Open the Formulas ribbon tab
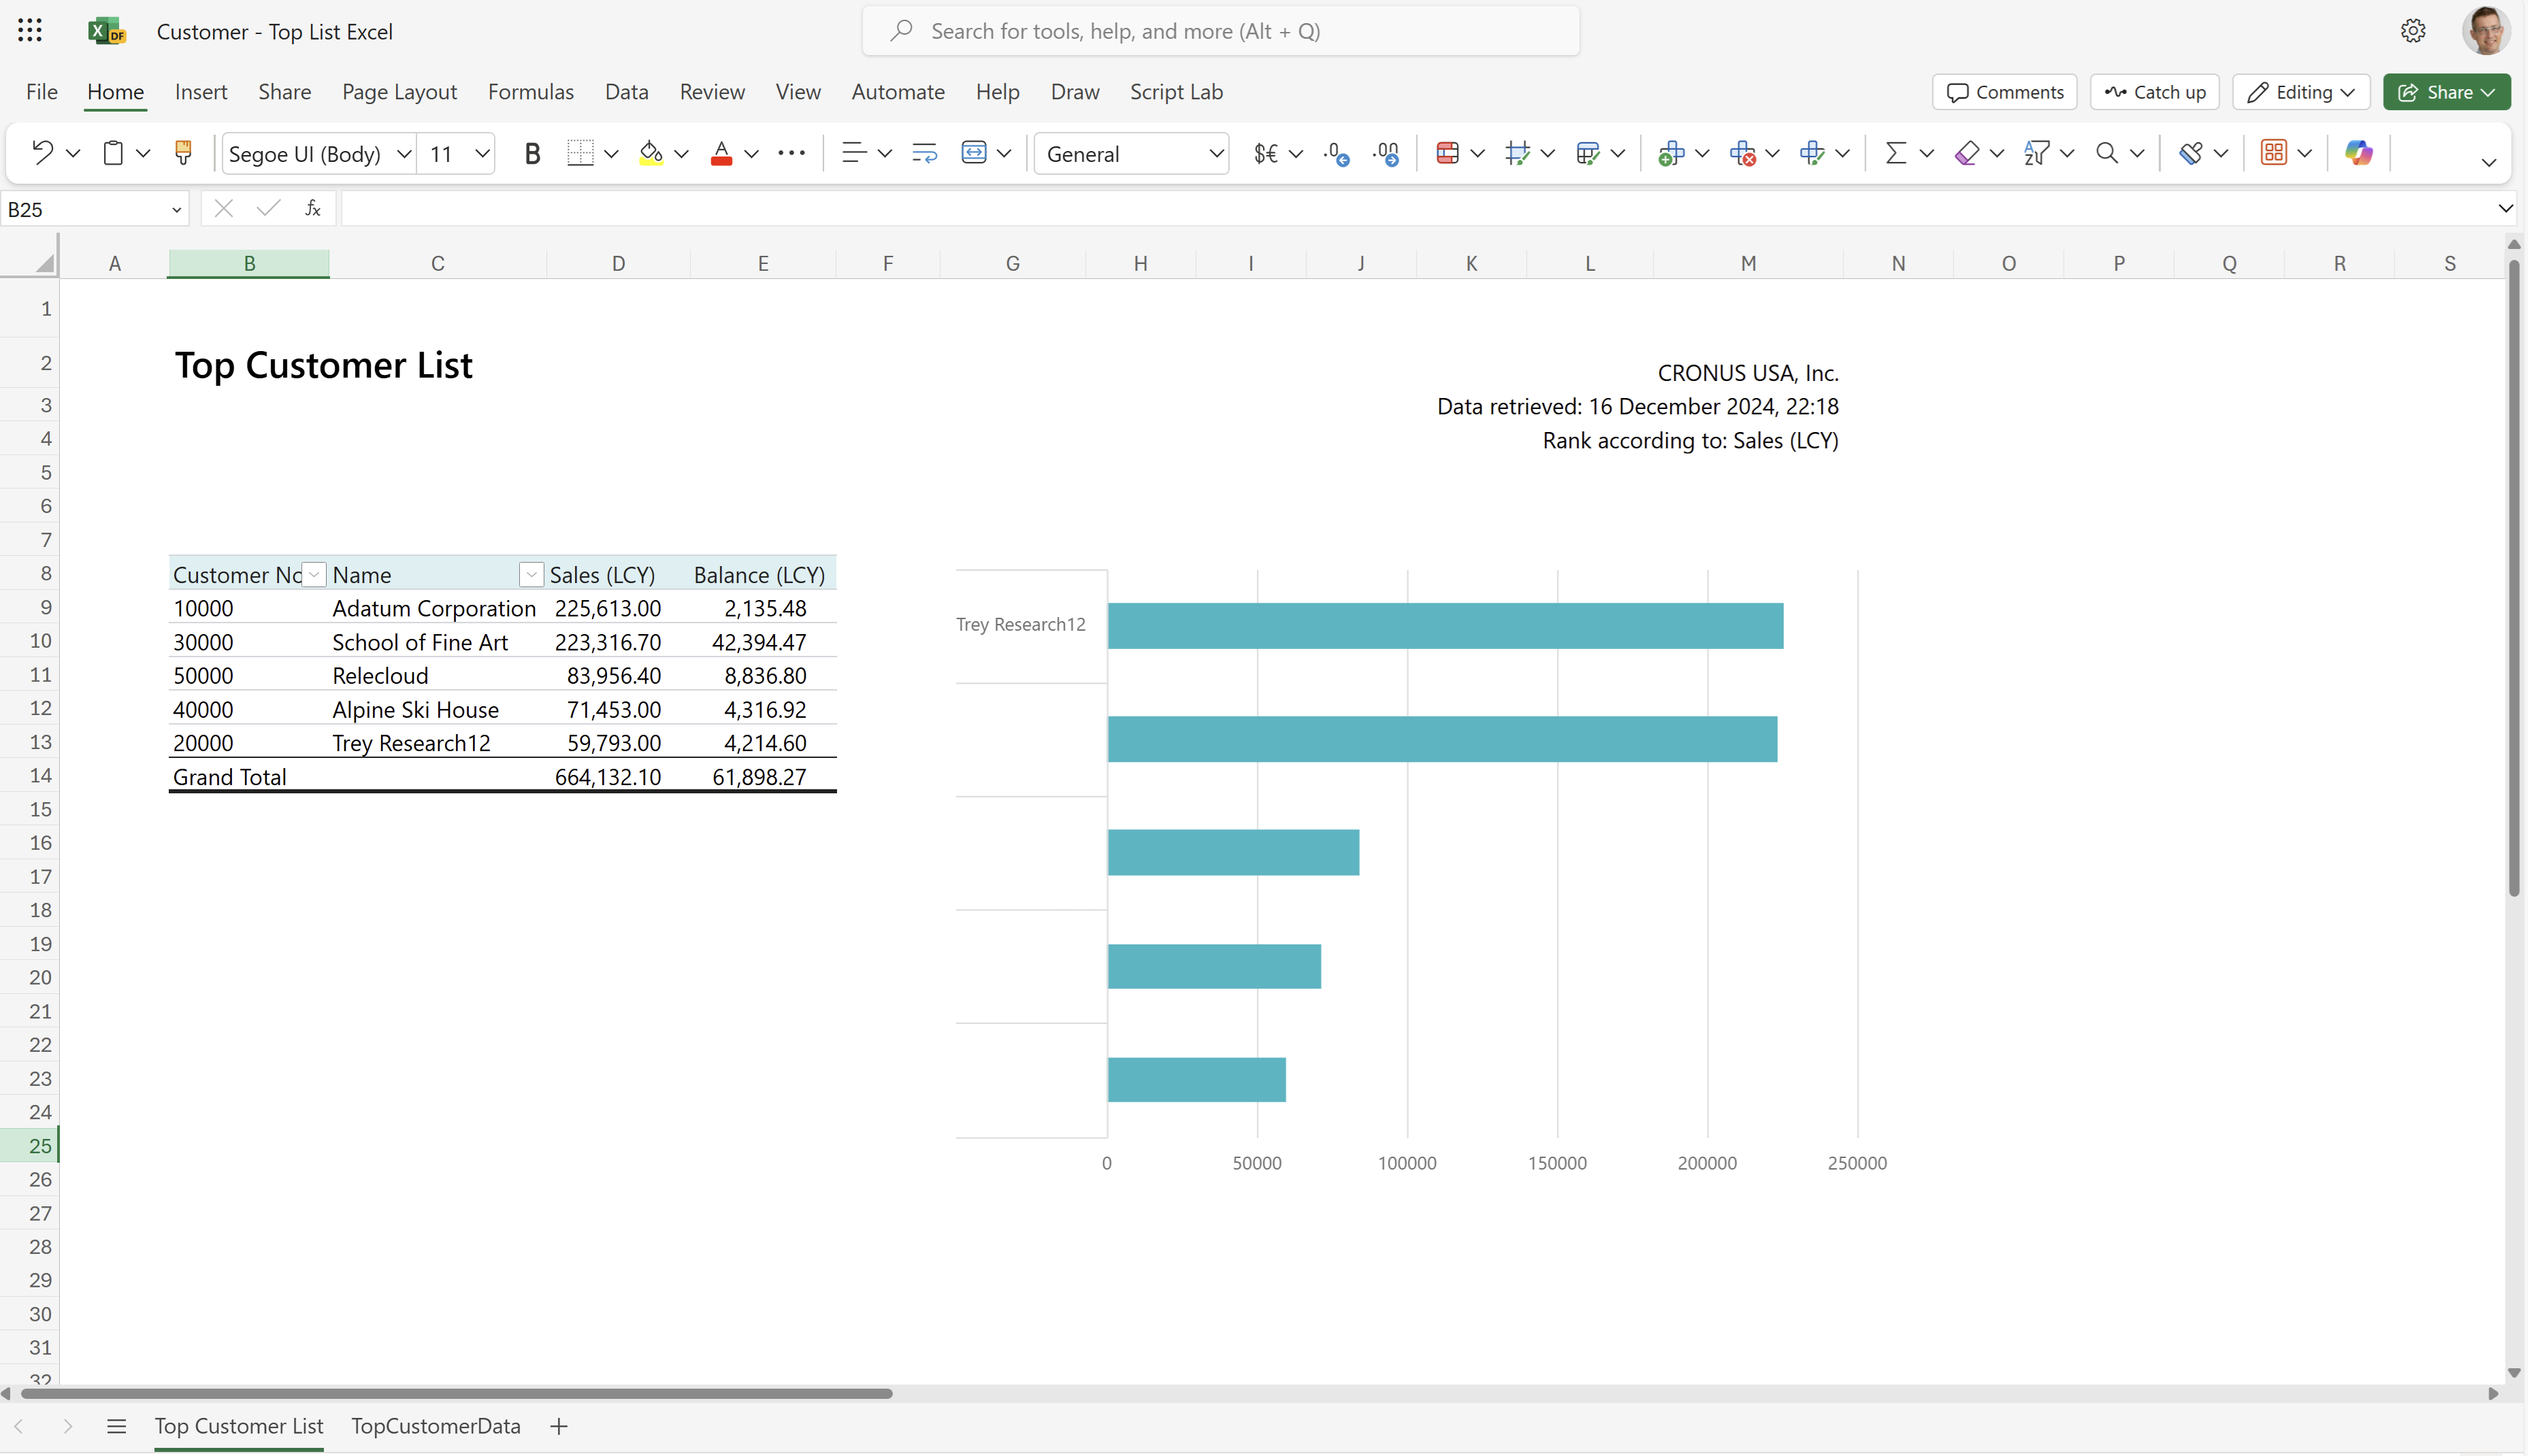 point(529,90)
